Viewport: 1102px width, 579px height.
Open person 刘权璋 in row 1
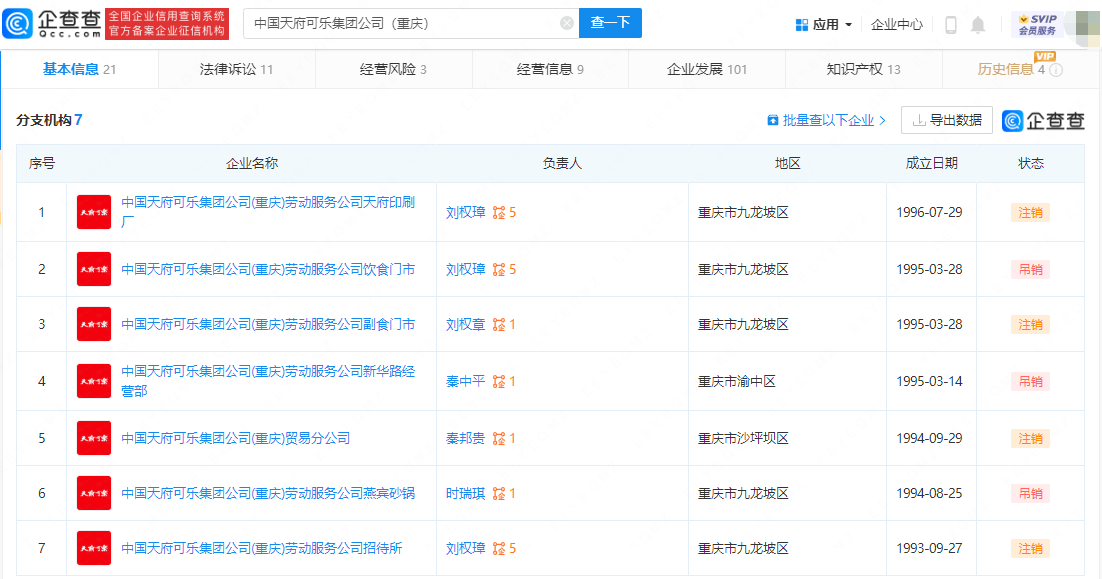click(x=465, y=212)
